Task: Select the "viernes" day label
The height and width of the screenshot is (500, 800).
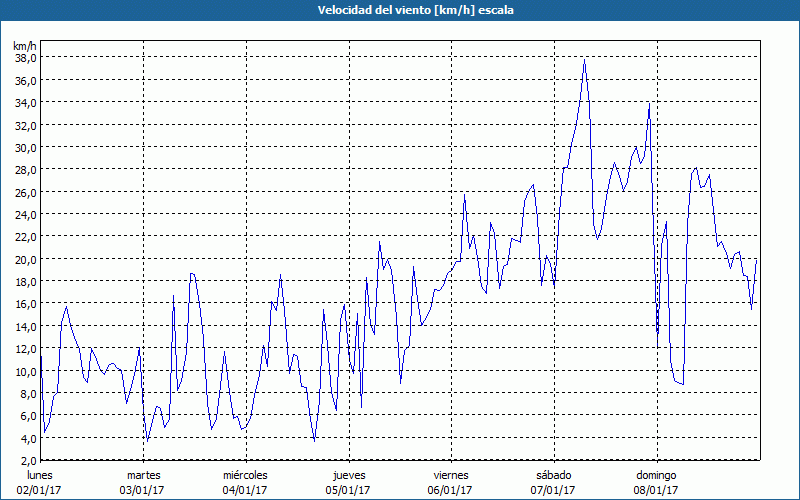Action: click(451, 474)
